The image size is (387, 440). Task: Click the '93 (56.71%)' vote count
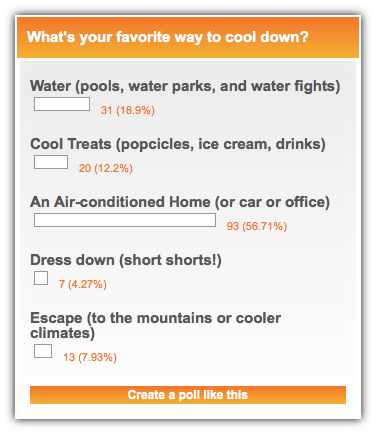click(257, 226)
